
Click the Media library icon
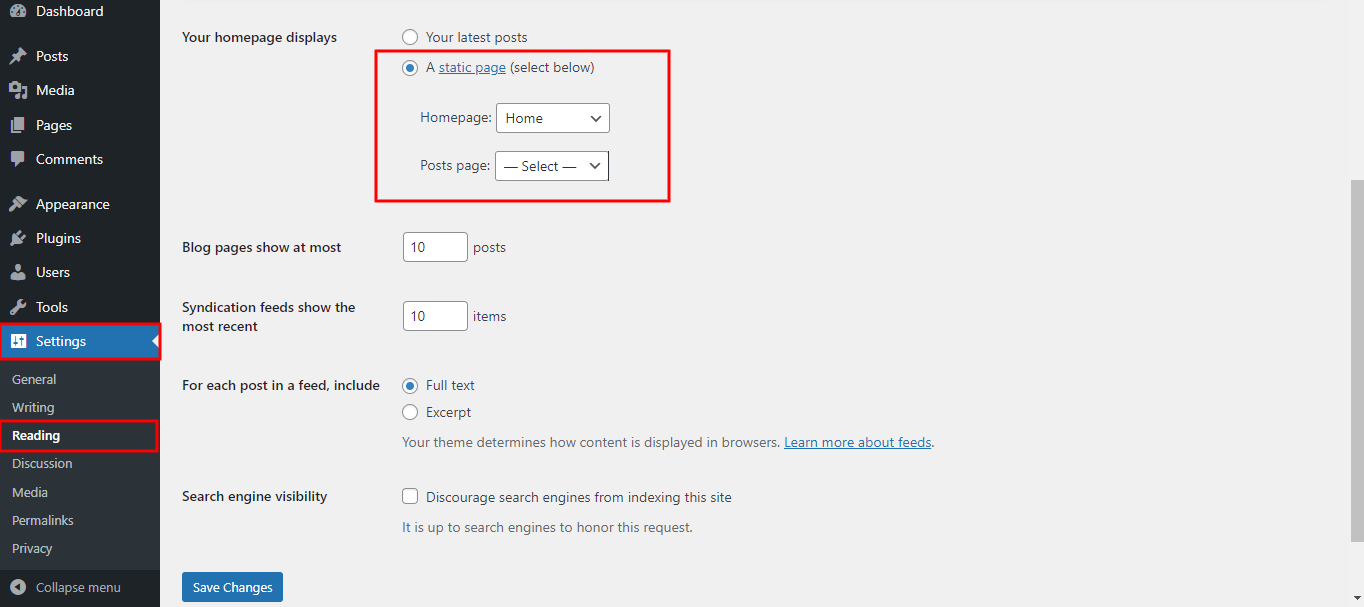pos(18,90)
